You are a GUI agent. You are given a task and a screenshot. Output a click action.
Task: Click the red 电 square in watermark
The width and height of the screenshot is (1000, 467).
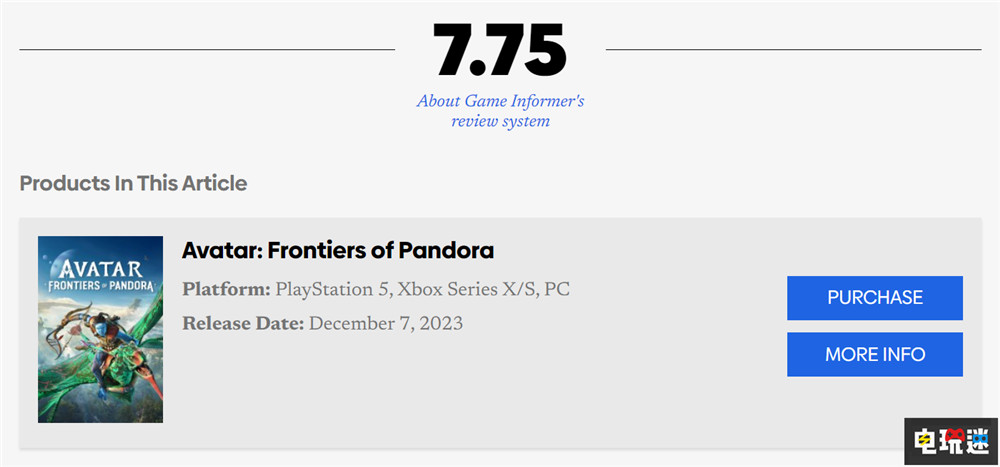click(x=923, y=440)
